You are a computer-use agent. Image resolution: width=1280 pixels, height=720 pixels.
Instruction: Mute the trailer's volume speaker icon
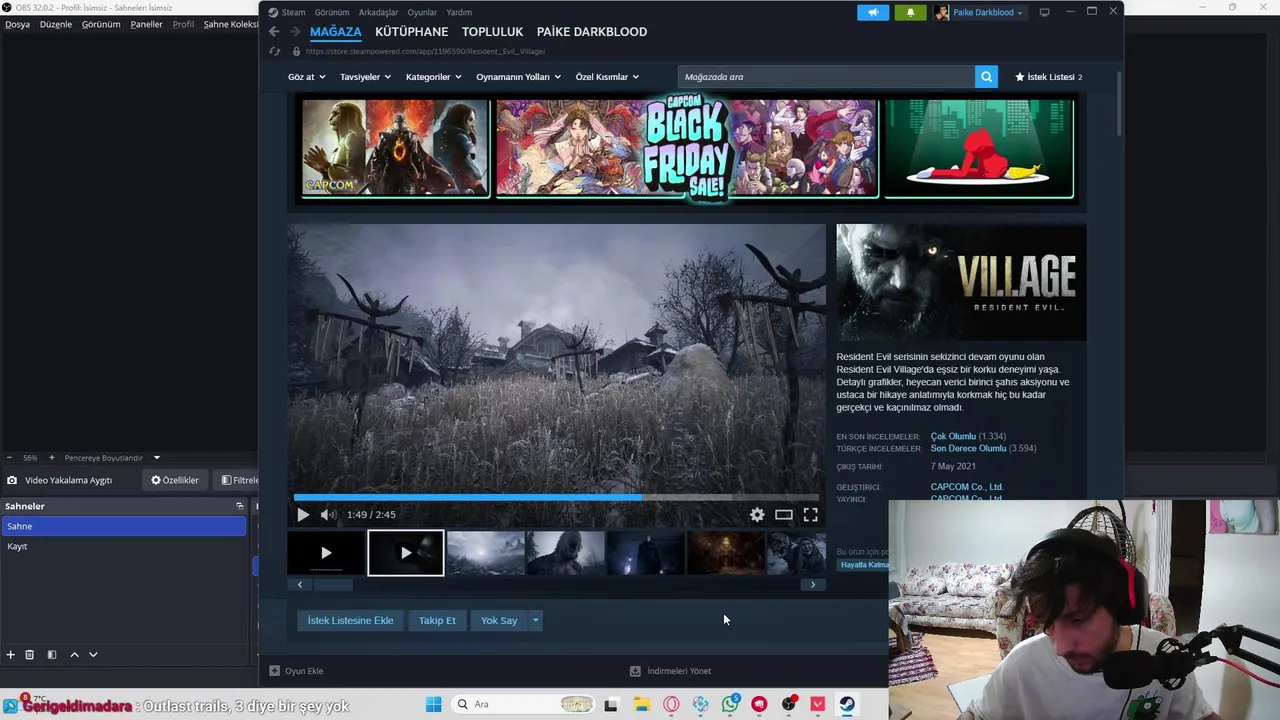(x=328, y=515)
